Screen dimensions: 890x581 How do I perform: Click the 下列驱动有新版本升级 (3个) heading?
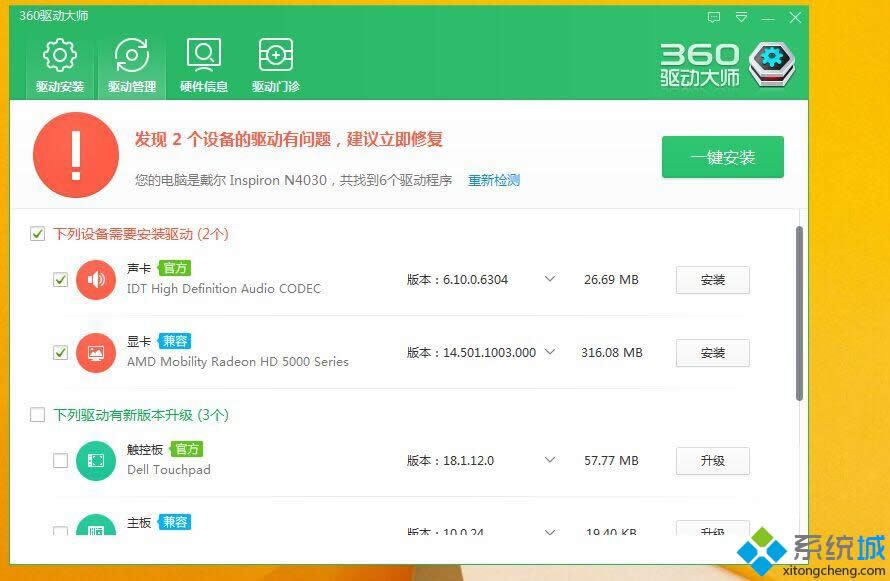pos(141,415)
